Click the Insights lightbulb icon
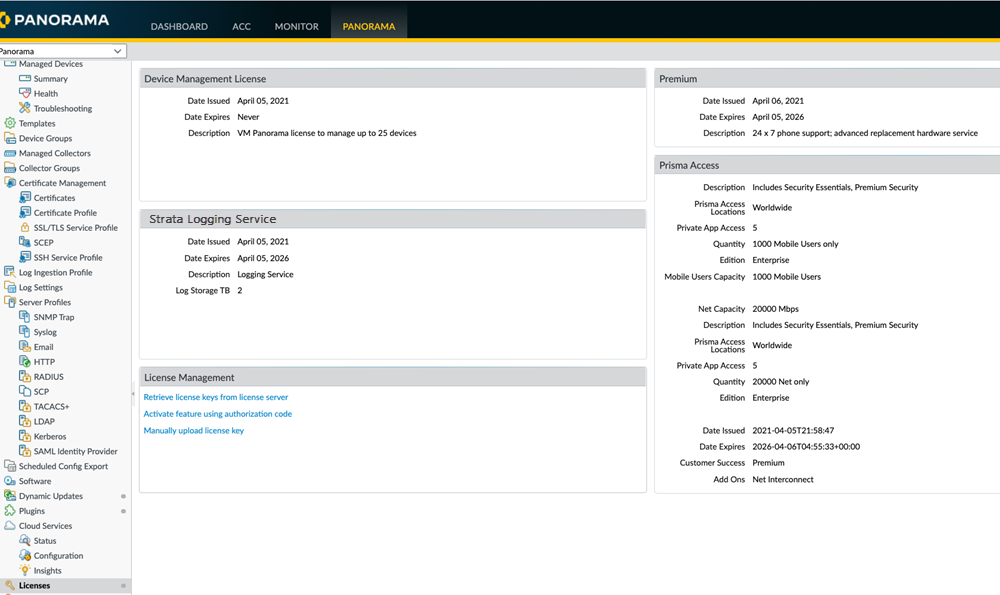 (25, 571)
